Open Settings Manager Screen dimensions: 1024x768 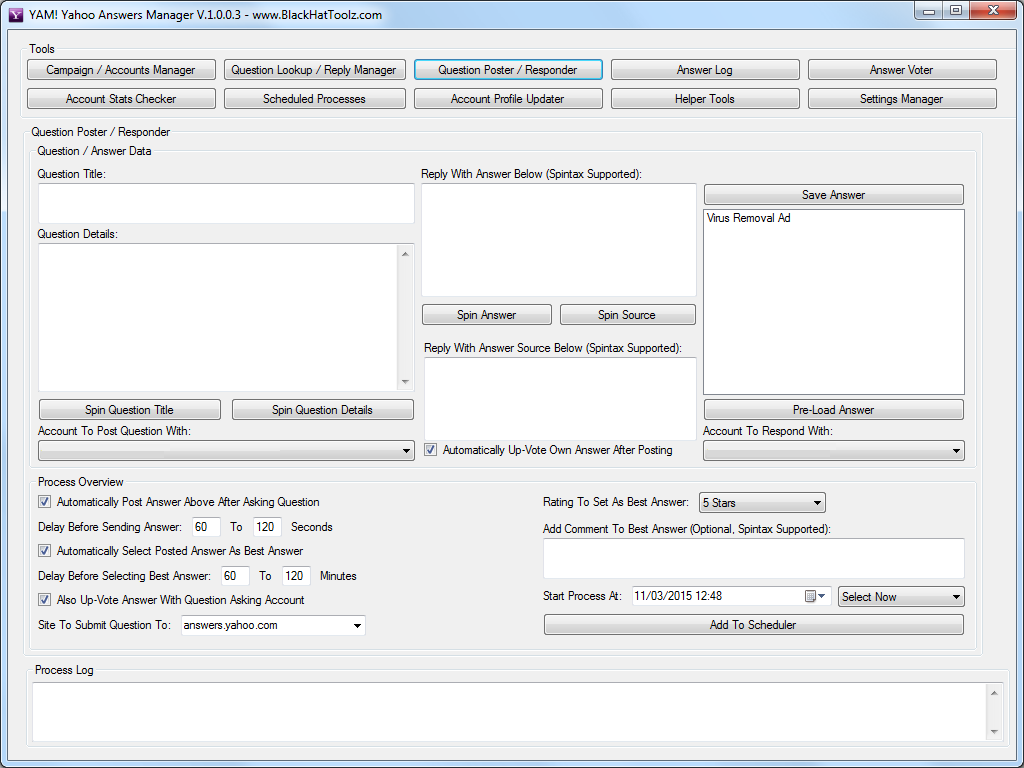902,99
